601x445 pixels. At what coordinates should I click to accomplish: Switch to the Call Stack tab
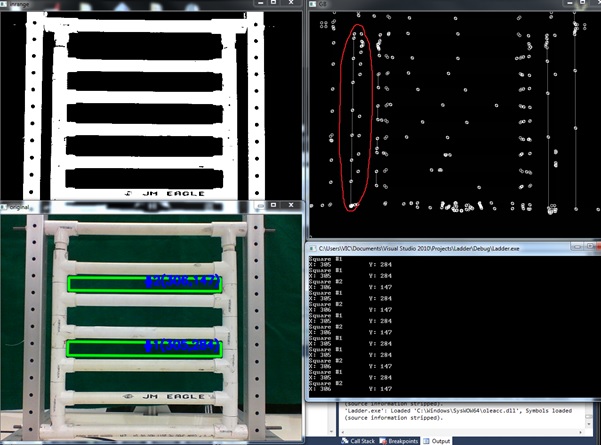[358, 441]
